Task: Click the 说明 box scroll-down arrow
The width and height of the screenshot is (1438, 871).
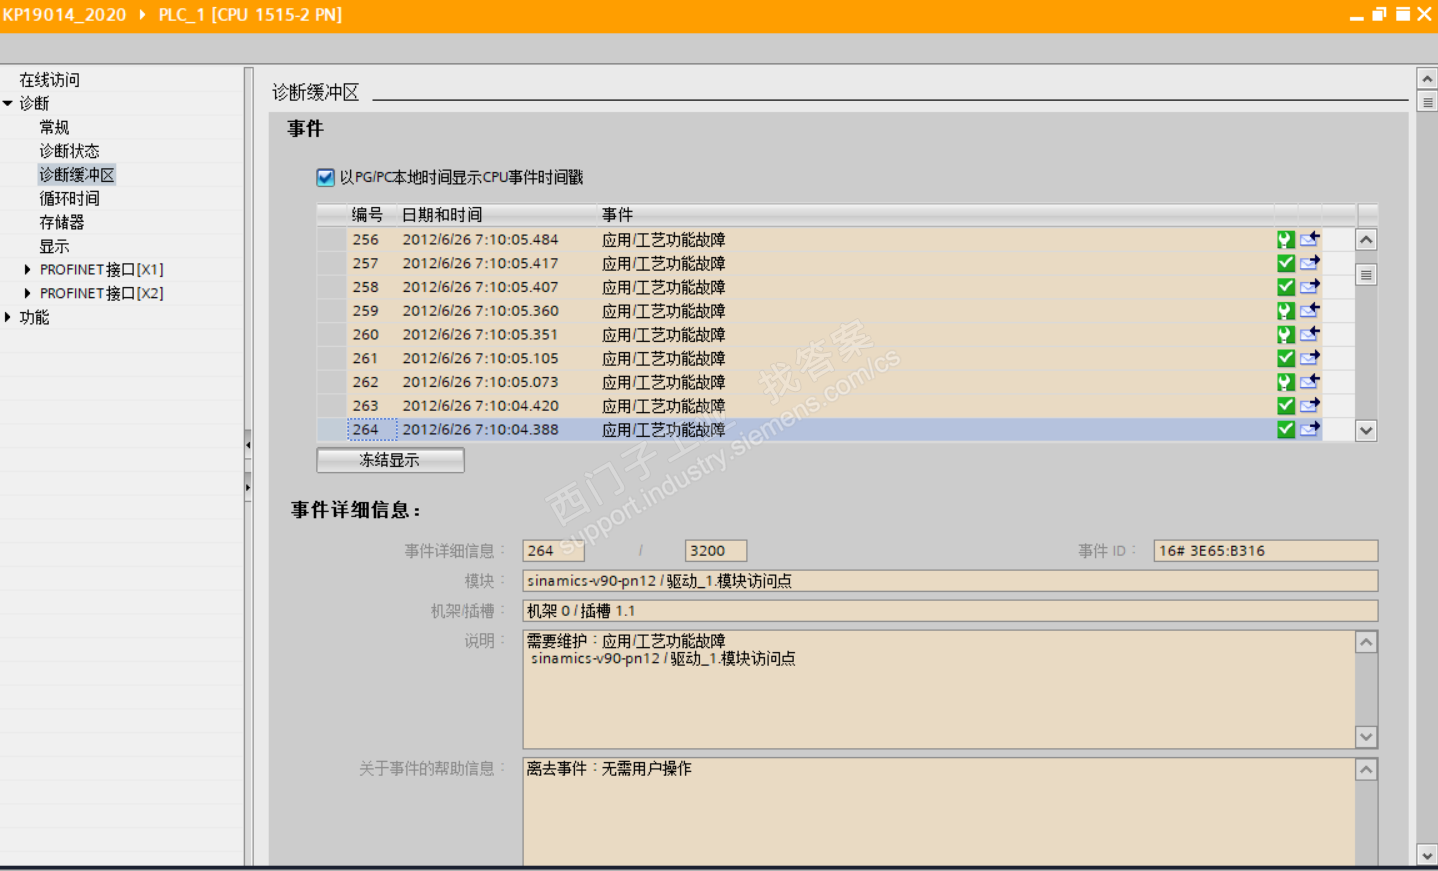Action: tap(1366, 737)
